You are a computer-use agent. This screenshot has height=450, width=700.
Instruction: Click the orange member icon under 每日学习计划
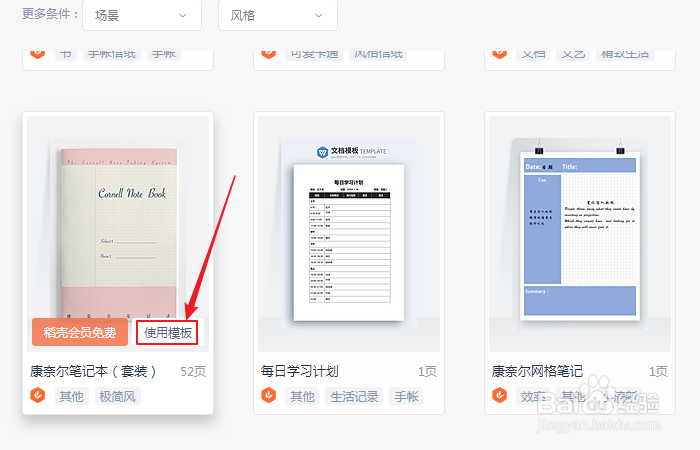(268, 395)
